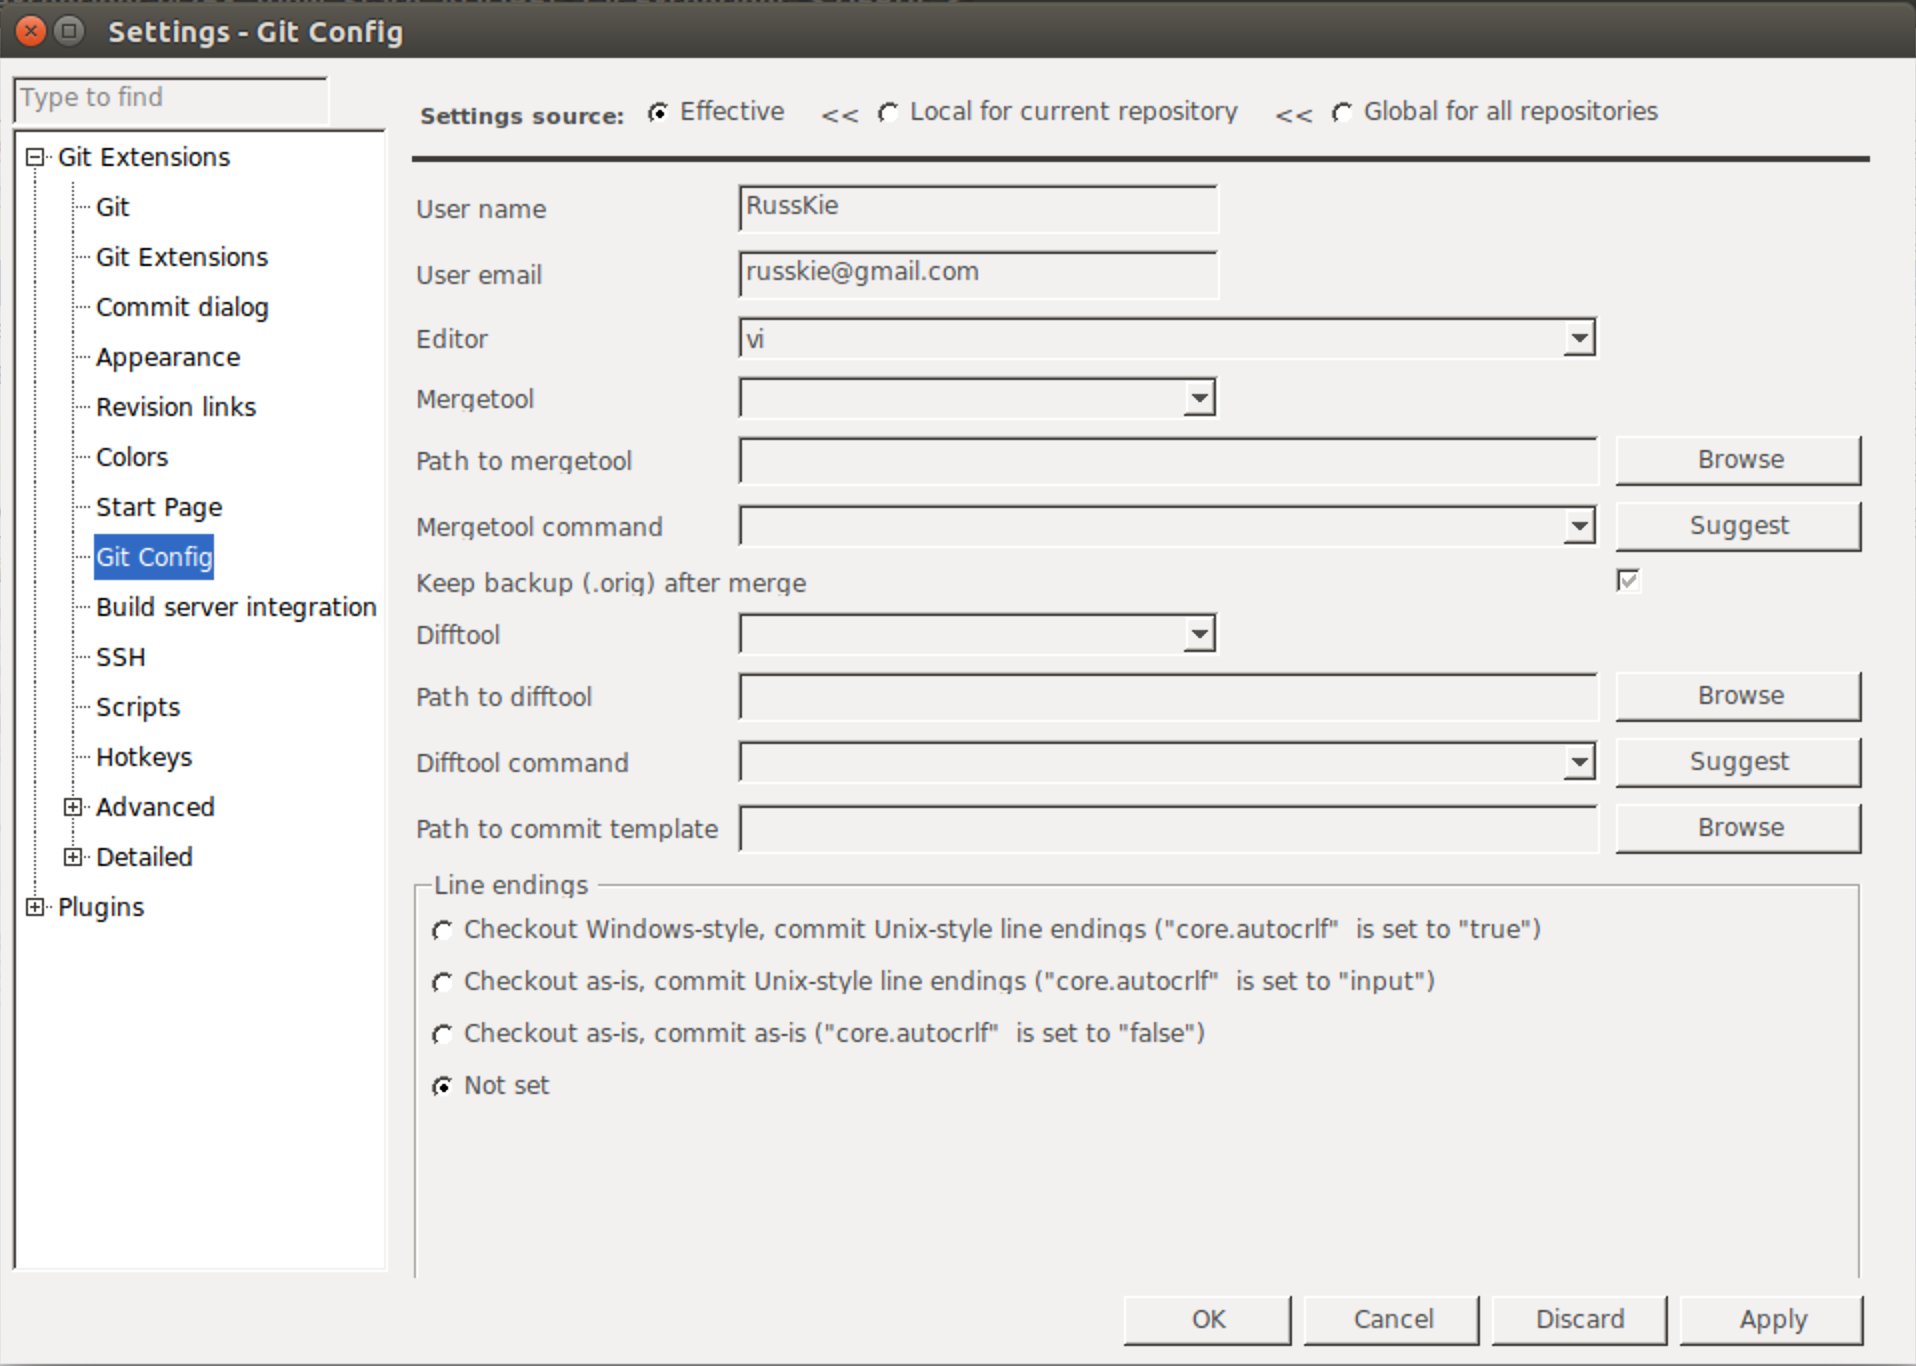Apply the settings changes

click(1772, 1319)
